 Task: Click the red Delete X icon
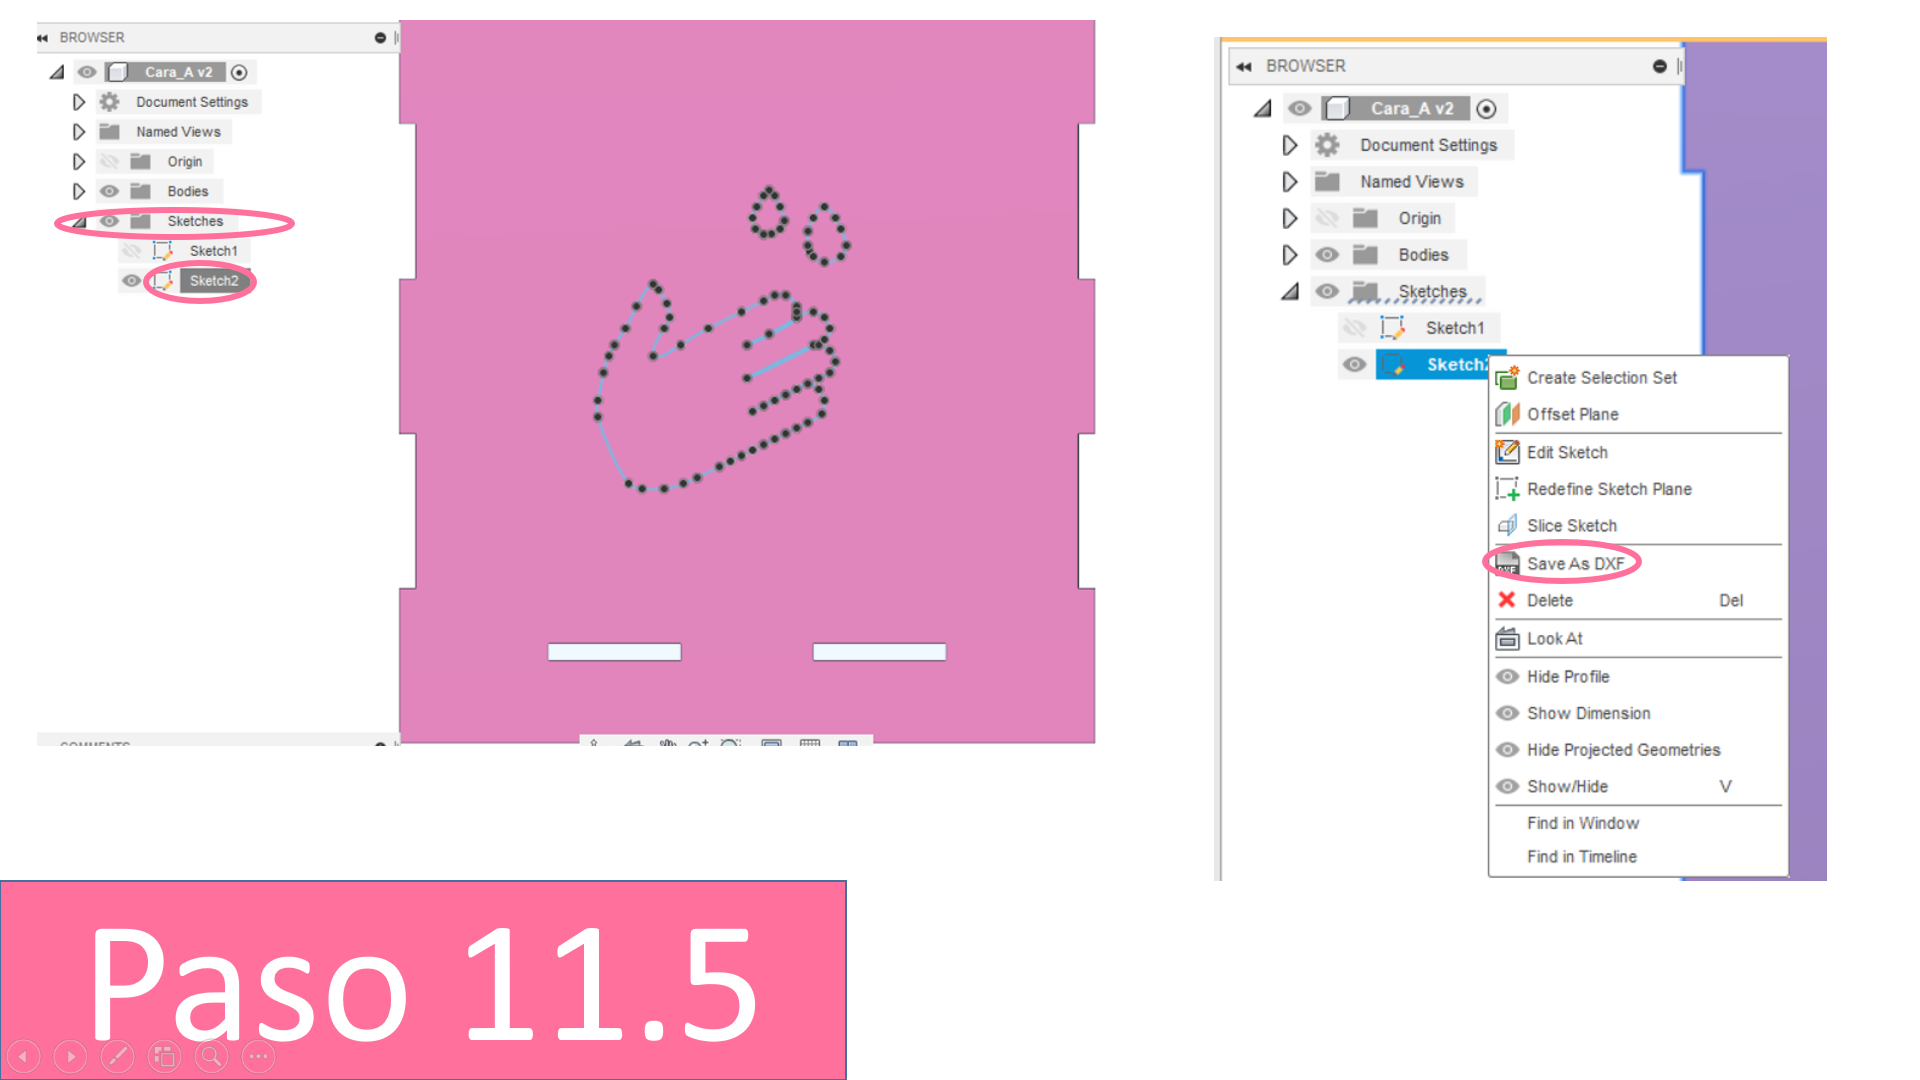click(1507, 600)
